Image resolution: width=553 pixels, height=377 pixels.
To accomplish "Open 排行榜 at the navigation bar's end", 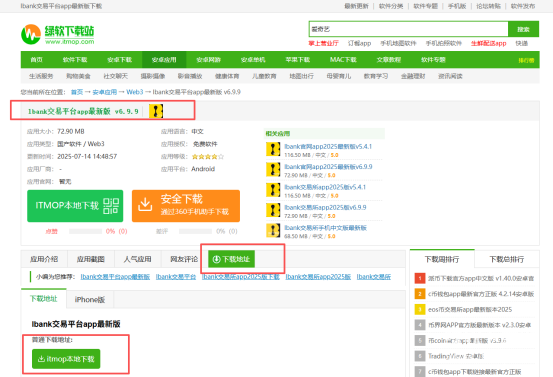I will pyautogui.click(x=526, y=60).
